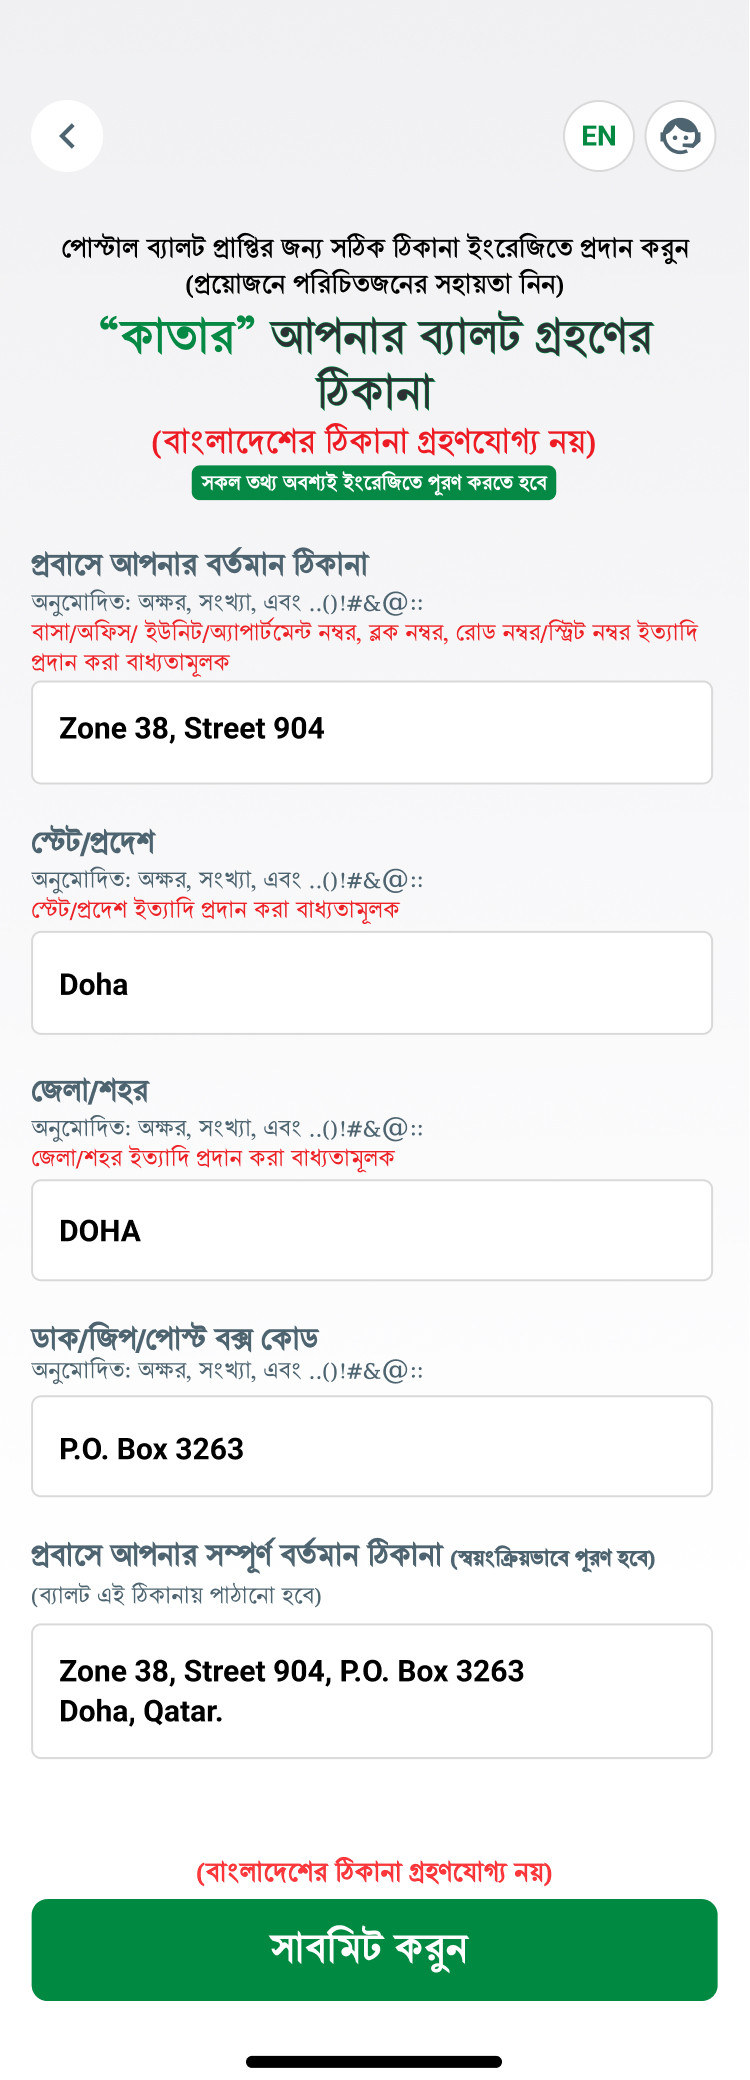Tap the red Bangladesh-address warning below the heading

coord(374,441)
